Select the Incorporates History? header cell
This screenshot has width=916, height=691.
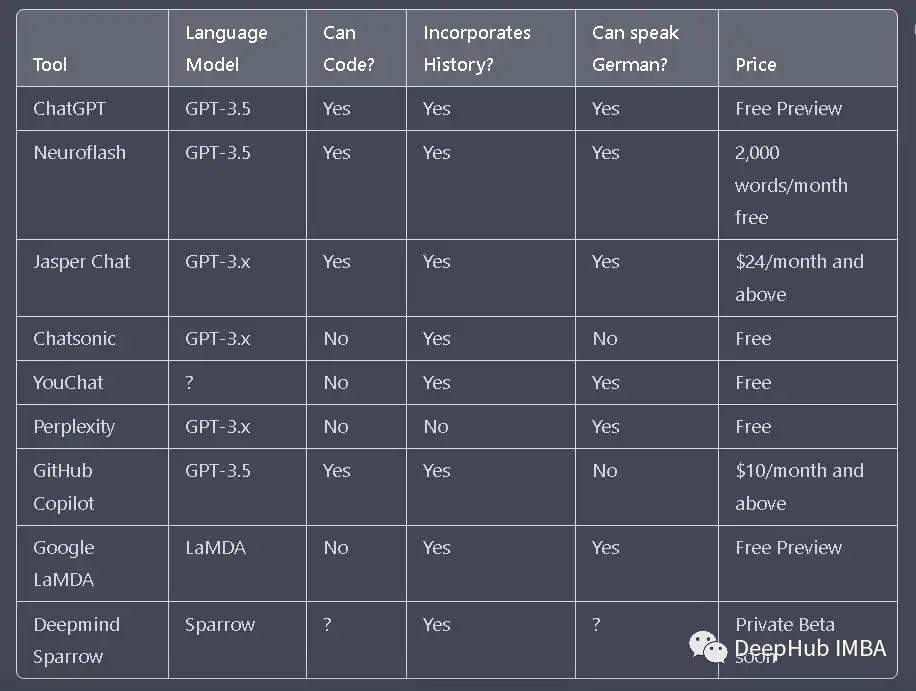coord(477,48)
